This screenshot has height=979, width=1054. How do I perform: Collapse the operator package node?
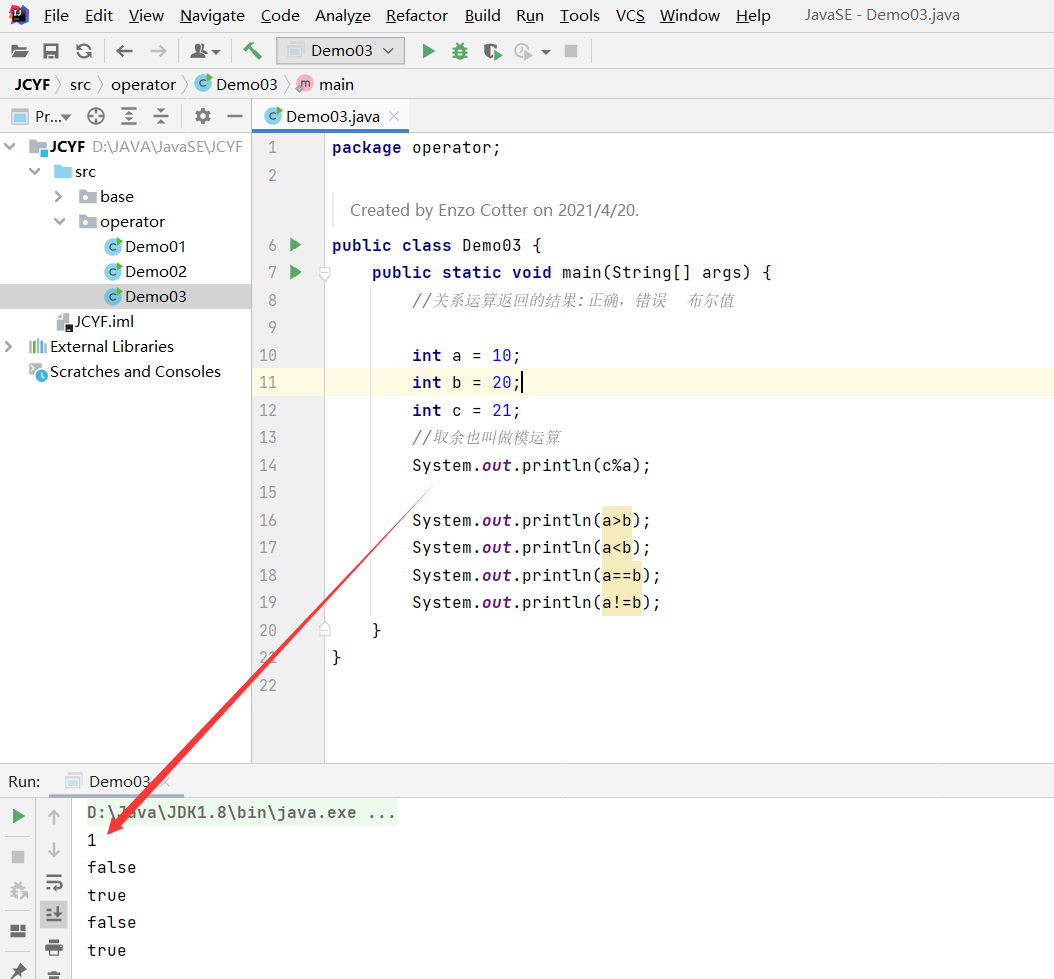coord(60,221)
